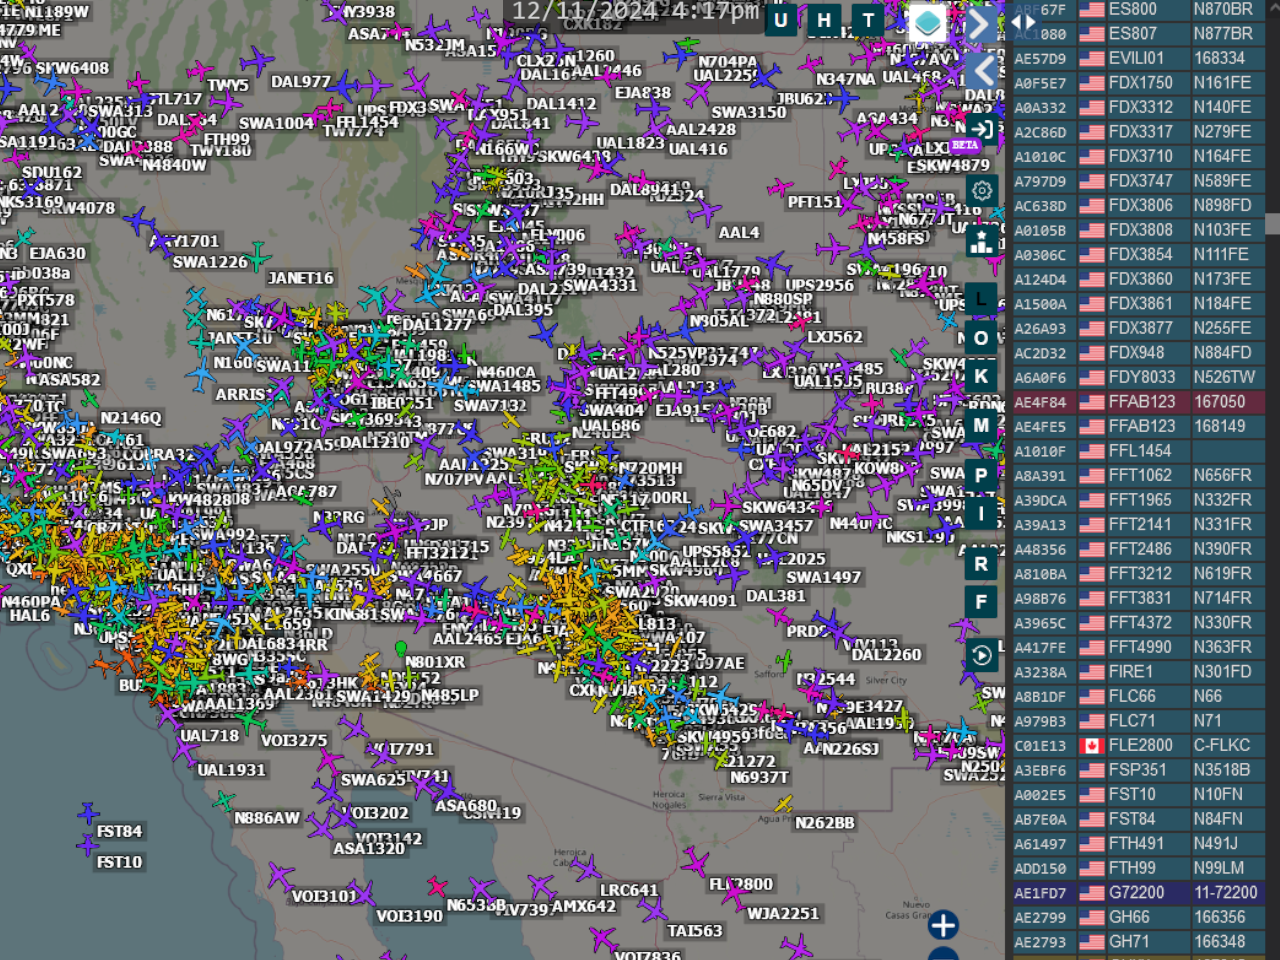1280x960 pixels.
Task: Click the Canadian flag in the FLE2800 row
Action: pos(1092,746)
